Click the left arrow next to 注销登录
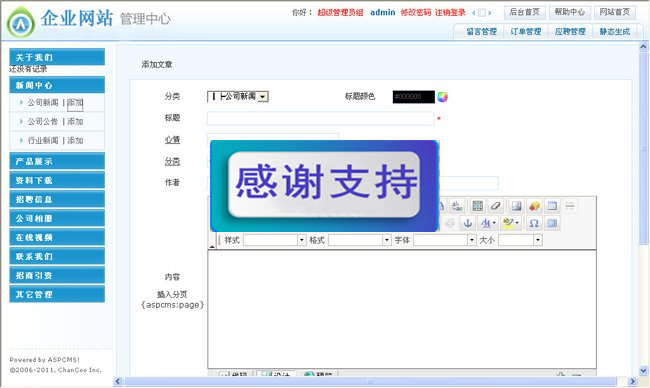Image resolution: width=650 pixels, height=388 pixels. (474, 13)
